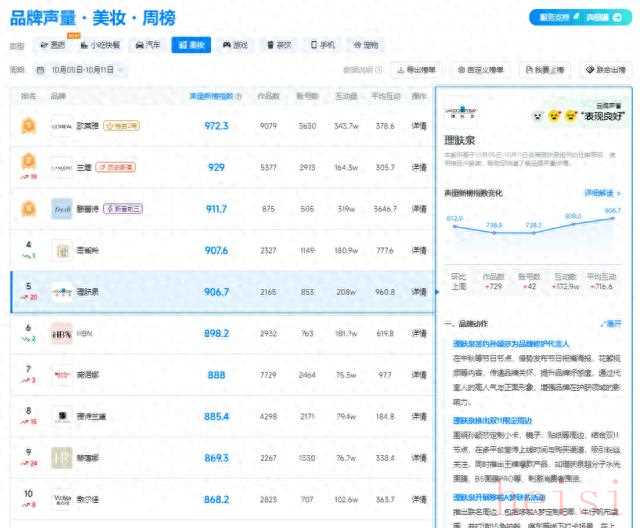Sort by the blue index column header
Image resolution: width=640 pixels, height=528 pixels.
[x=210, y=96]
